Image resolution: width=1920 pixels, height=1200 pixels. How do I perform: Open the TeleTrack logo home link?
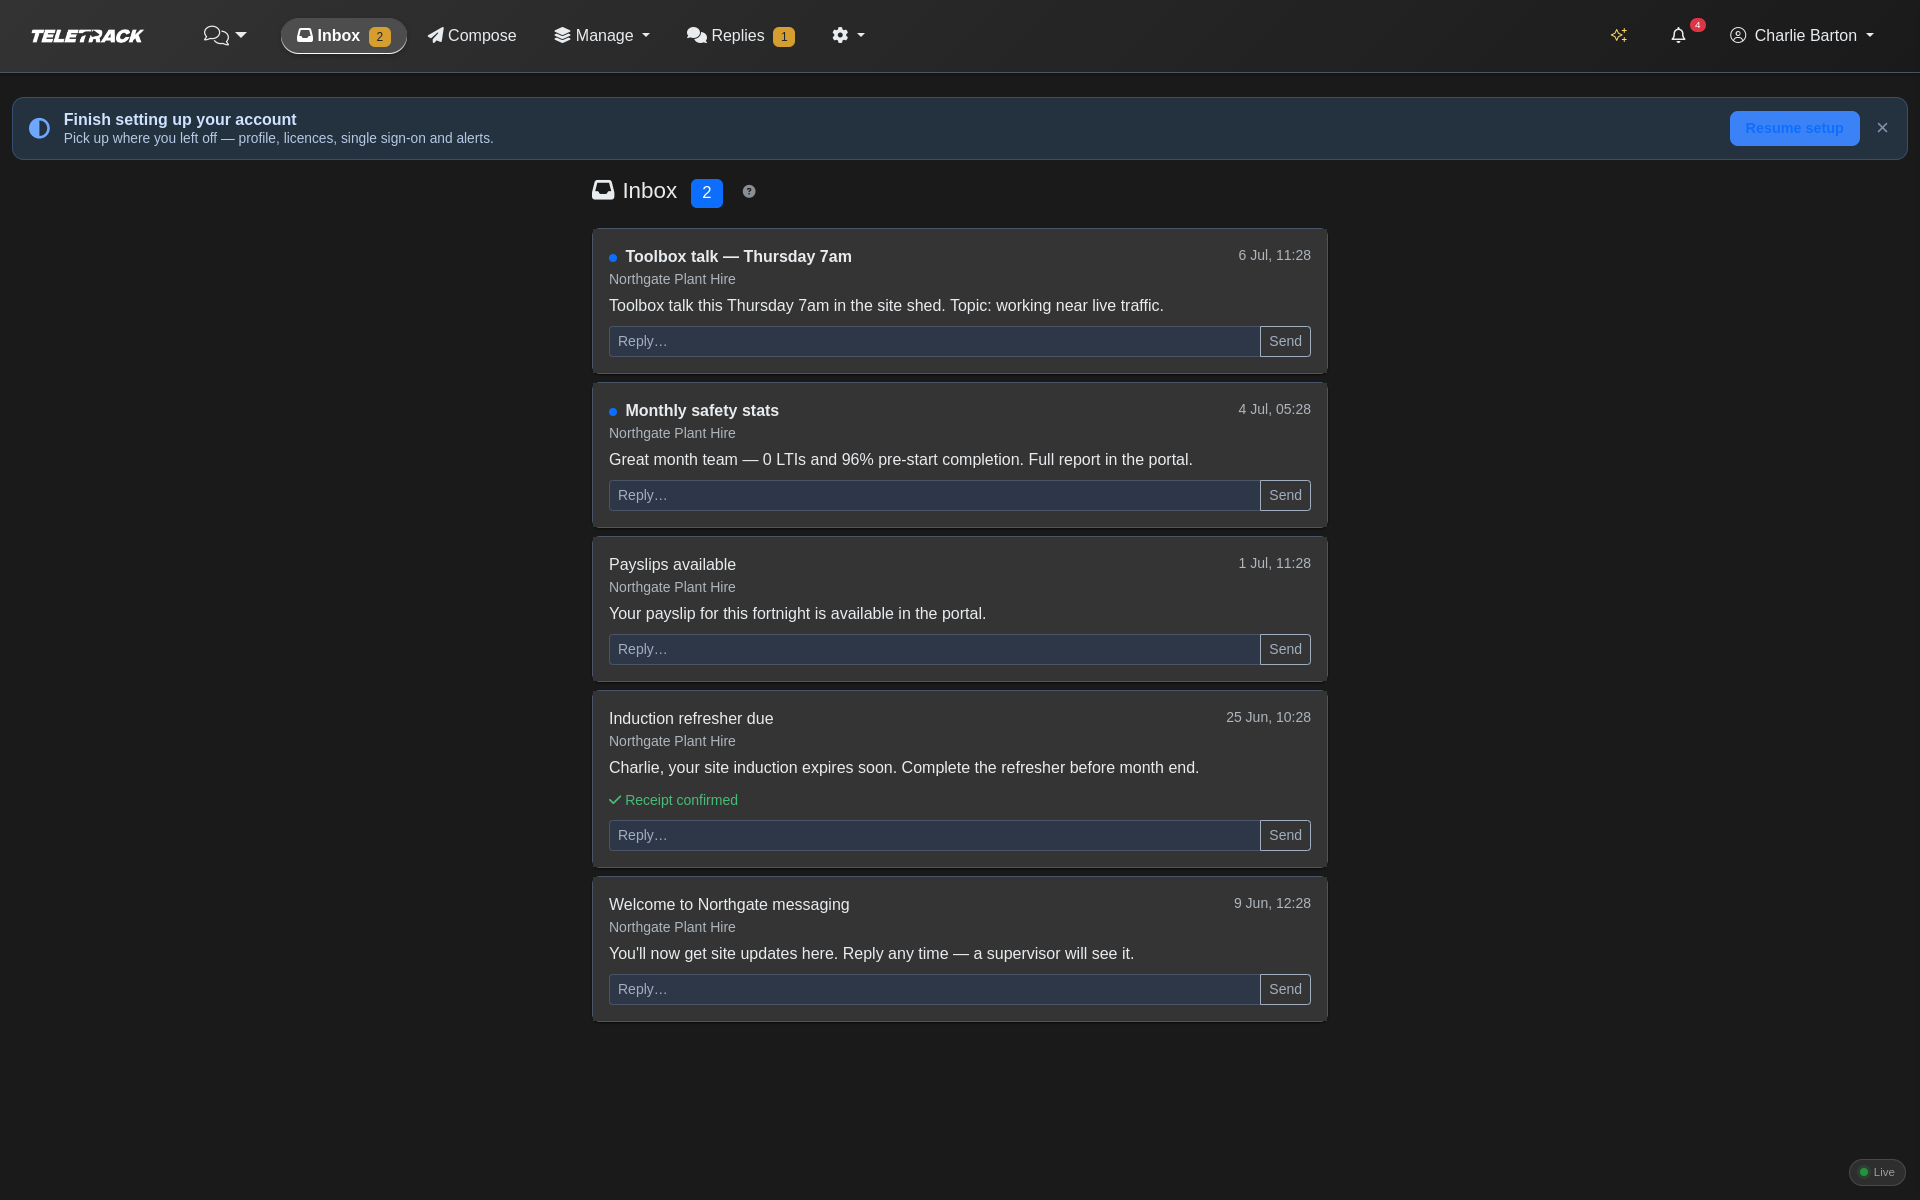pyautogui.click(x=87, y=36)
